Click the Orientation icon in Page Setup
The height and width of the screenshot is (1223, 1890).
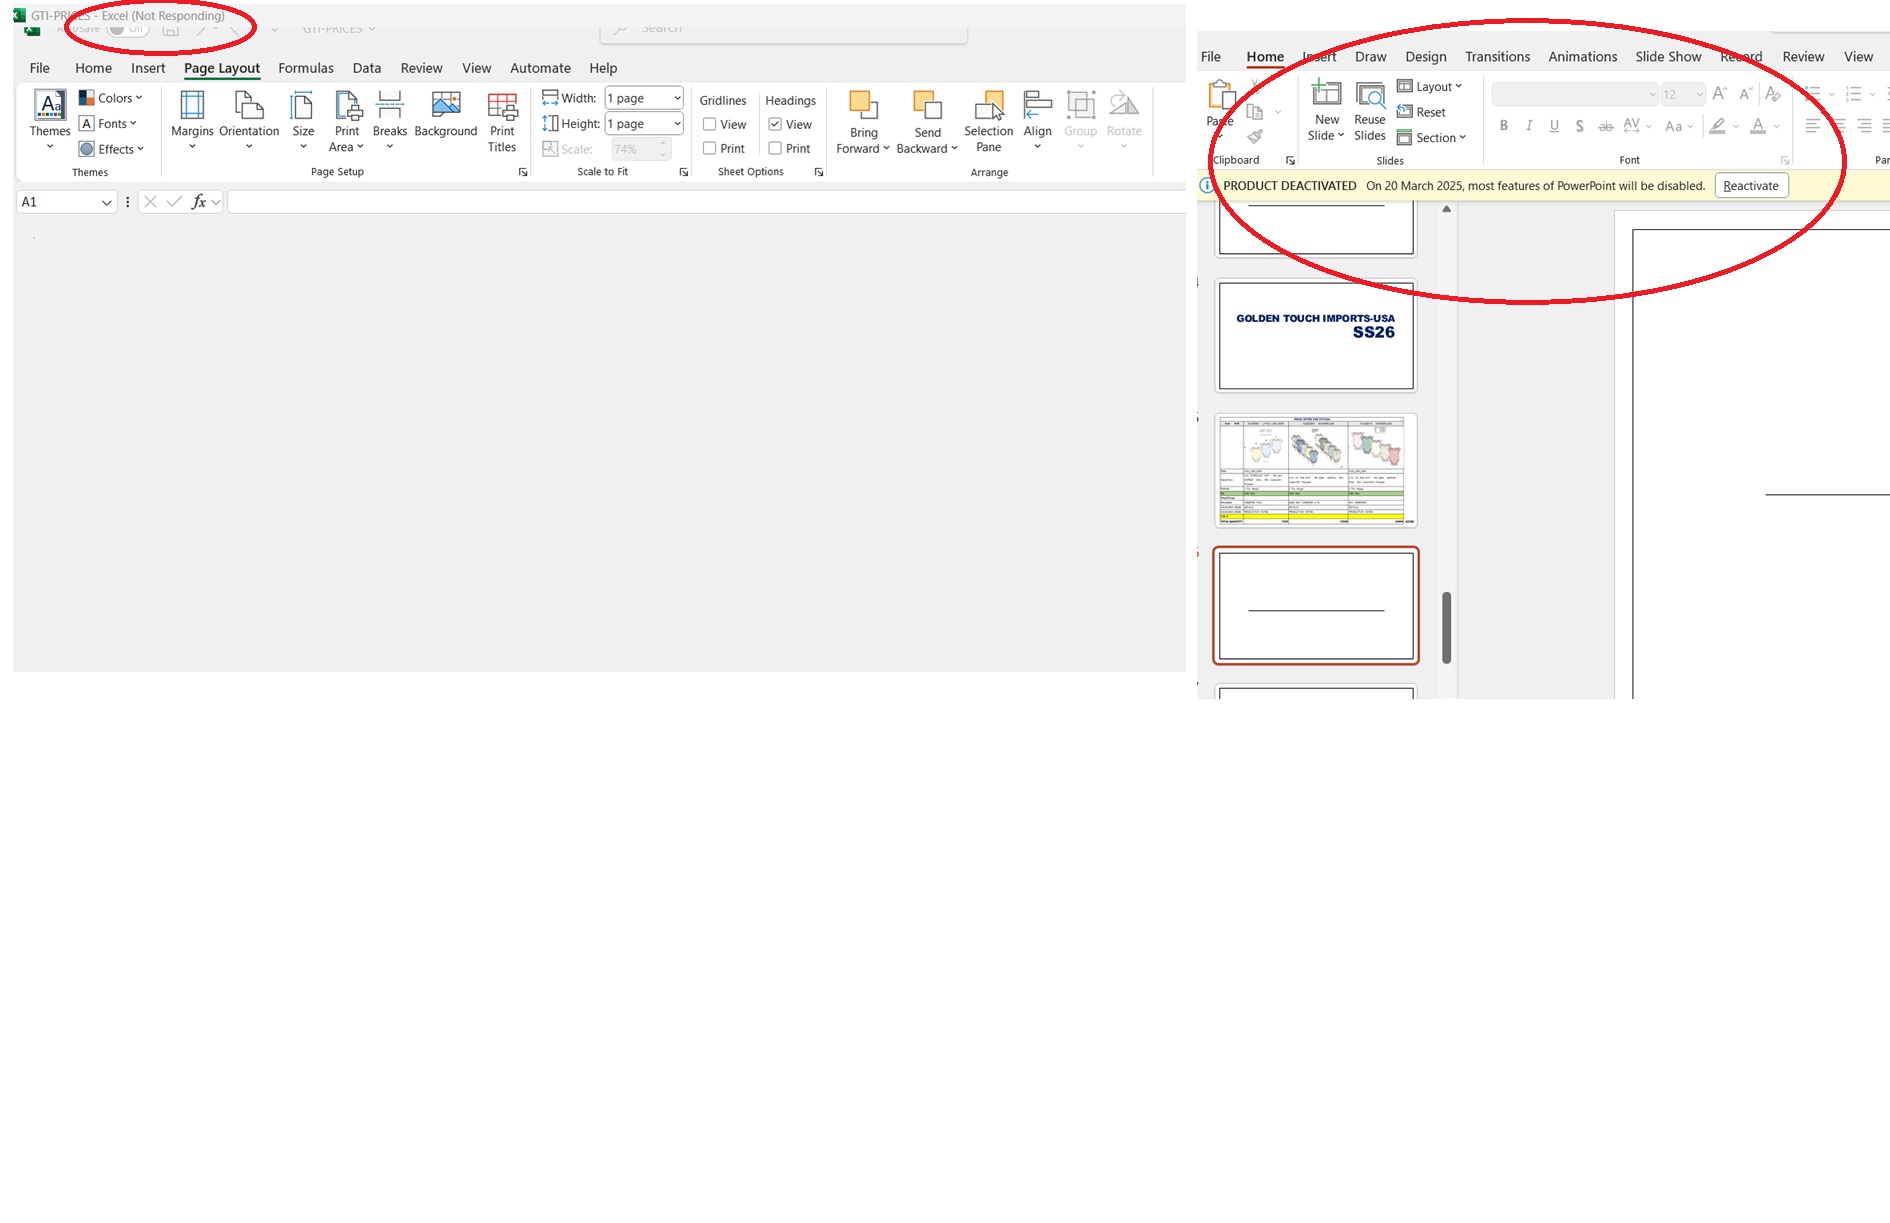tap(248, 106)
